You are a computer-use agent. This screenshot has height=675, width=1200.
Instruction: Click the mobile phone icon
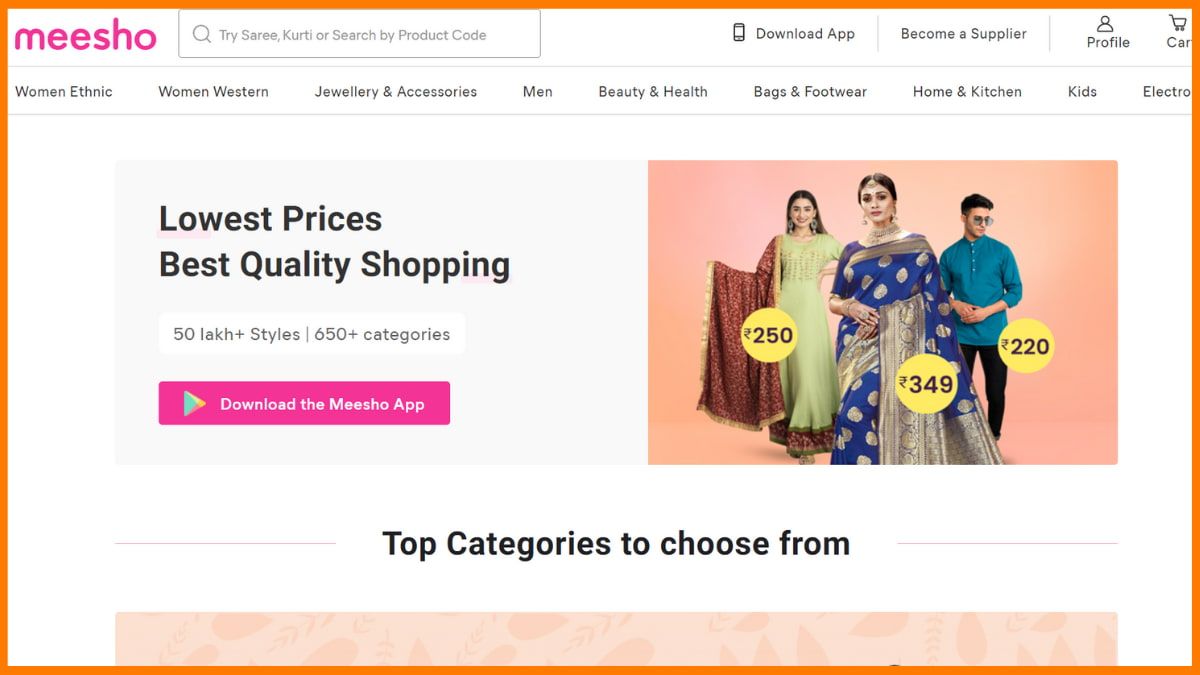[x=739, y=33]
